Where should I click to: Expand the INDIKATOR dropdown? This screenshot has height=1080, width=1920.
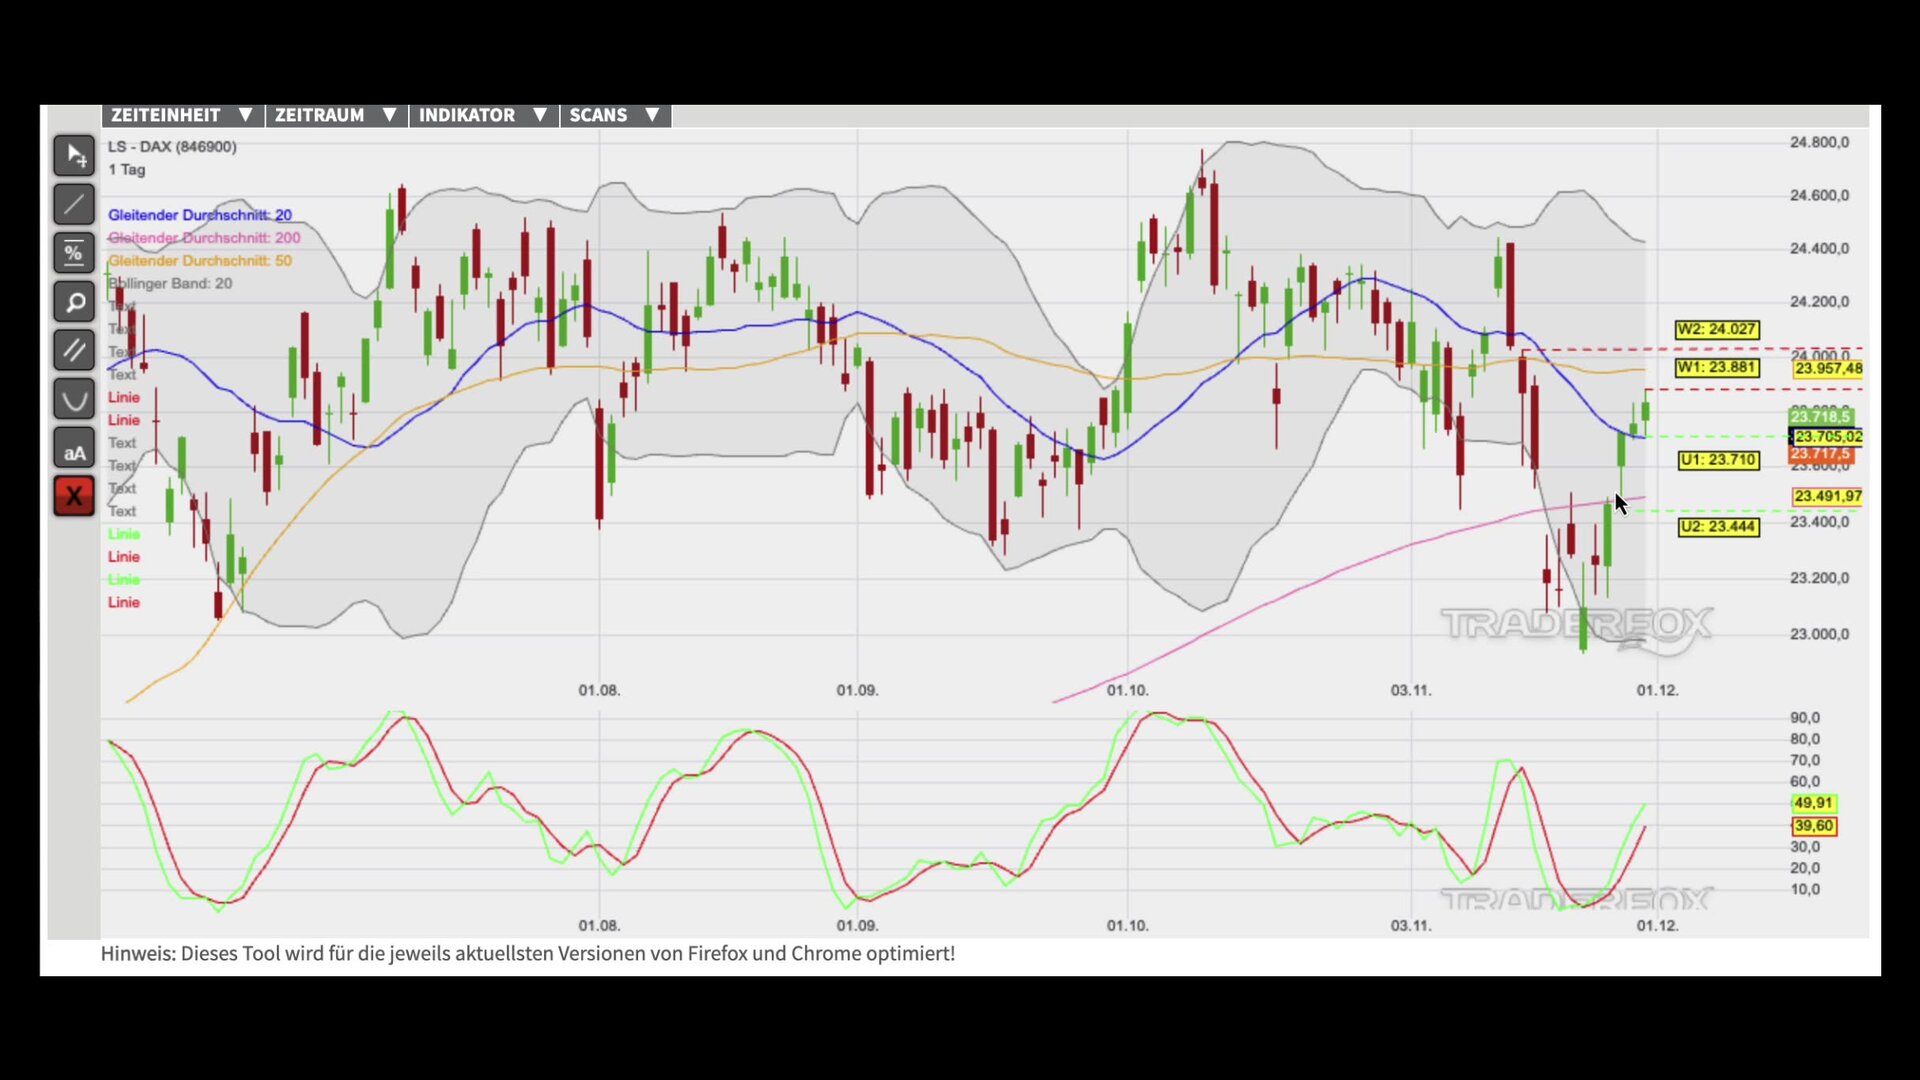point(483,115)
